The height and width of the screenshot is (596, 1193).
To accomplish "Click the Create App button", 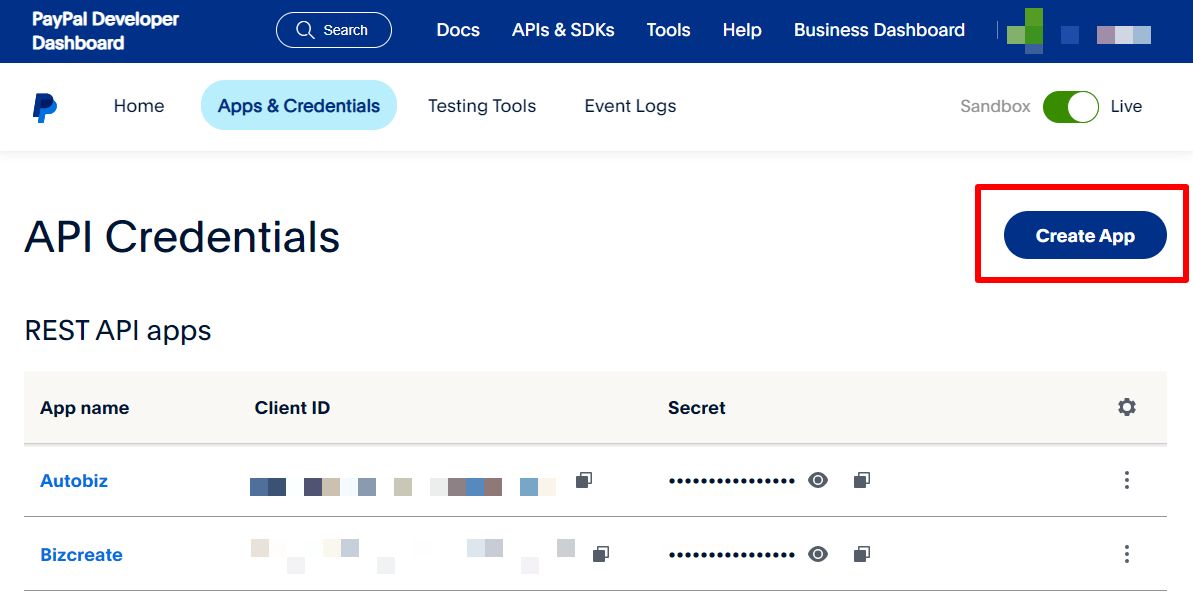I will pos(1085,235).
